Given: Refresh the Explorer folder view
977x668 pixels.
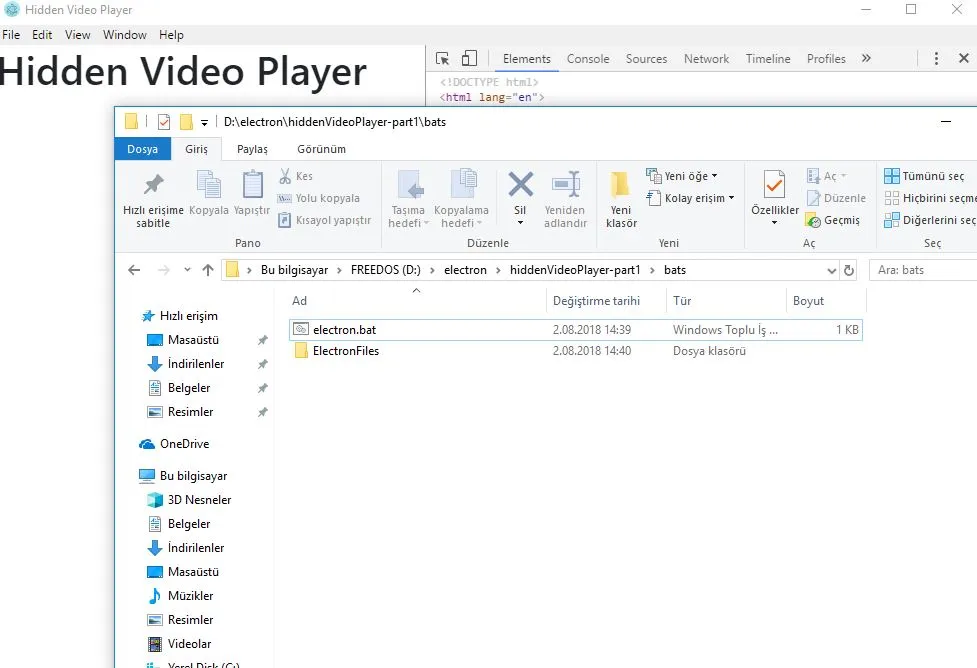Looking at the screenshot, I should (849, 270).
